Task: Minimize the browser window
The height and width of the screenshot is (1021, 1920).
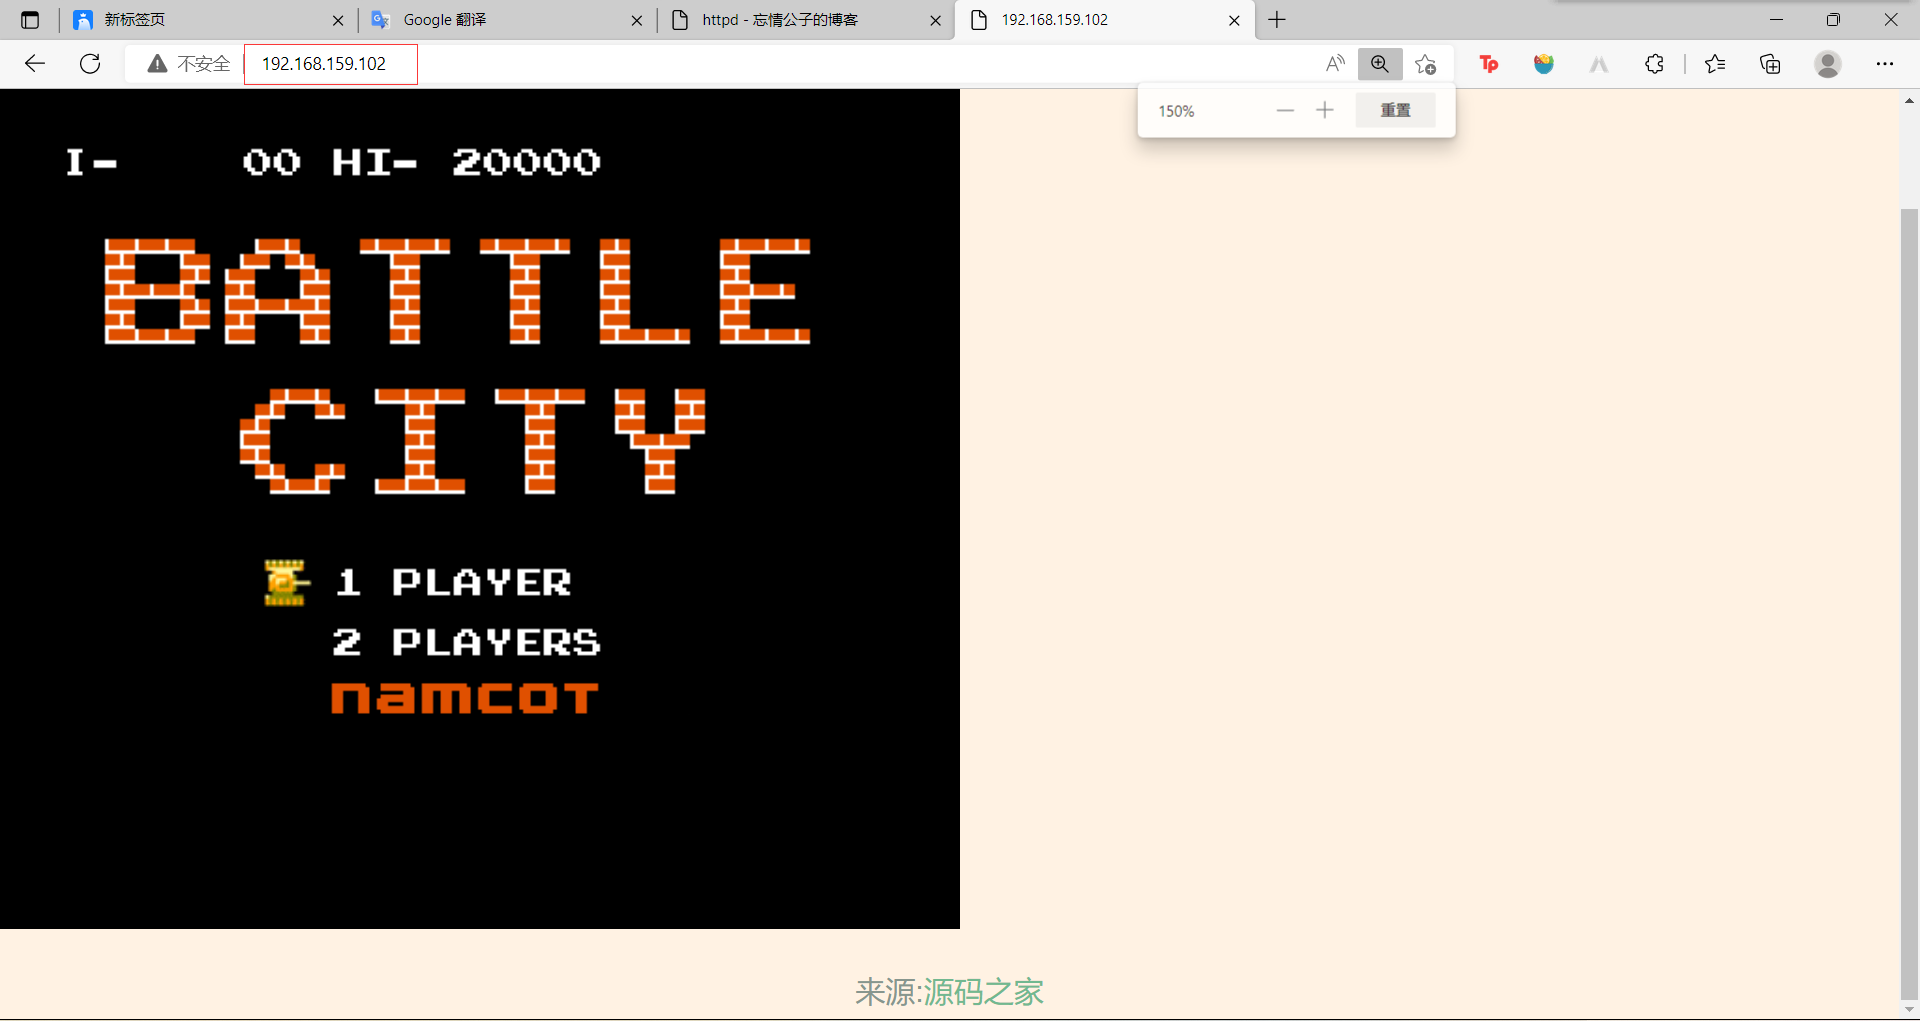Action: (x=1776, y=20)
